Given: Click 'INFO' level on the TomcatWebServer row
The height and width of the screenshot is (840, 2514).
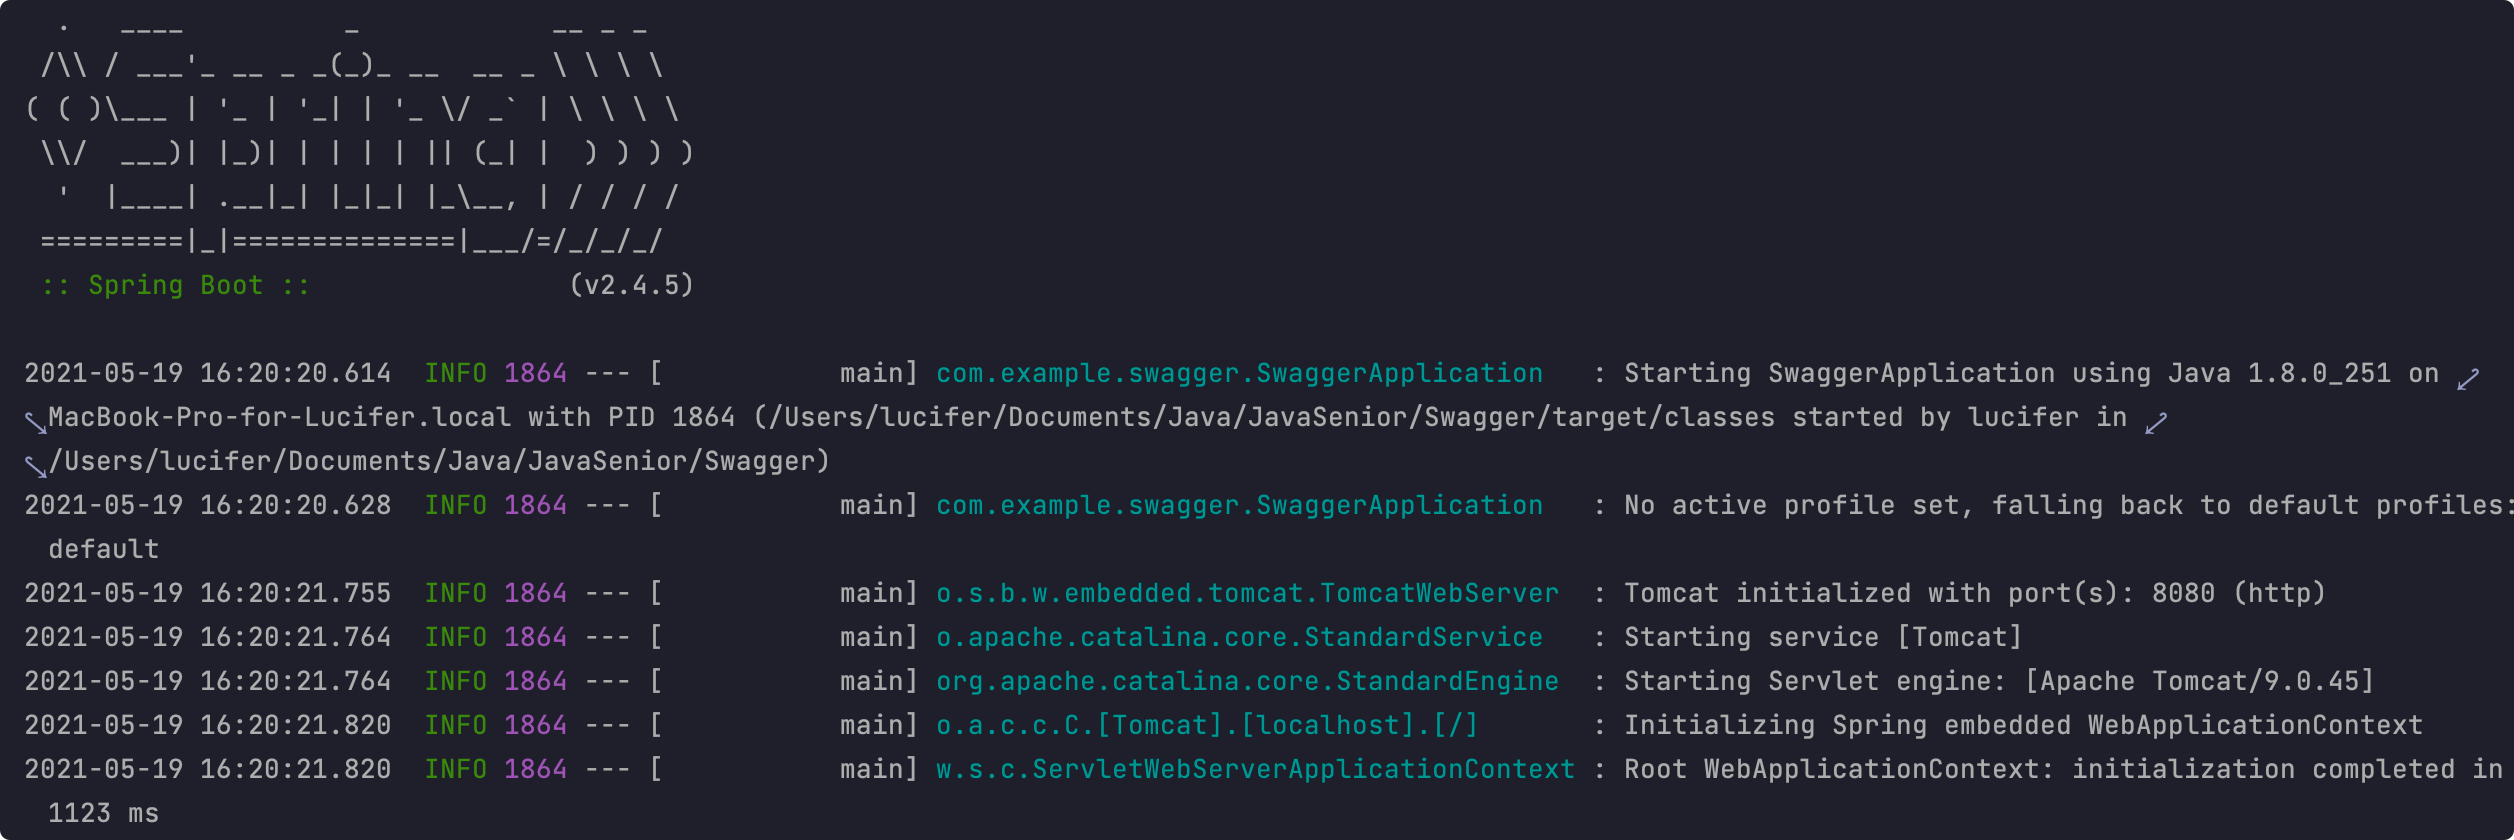Looking at the screenshot, I should point(456,593).
